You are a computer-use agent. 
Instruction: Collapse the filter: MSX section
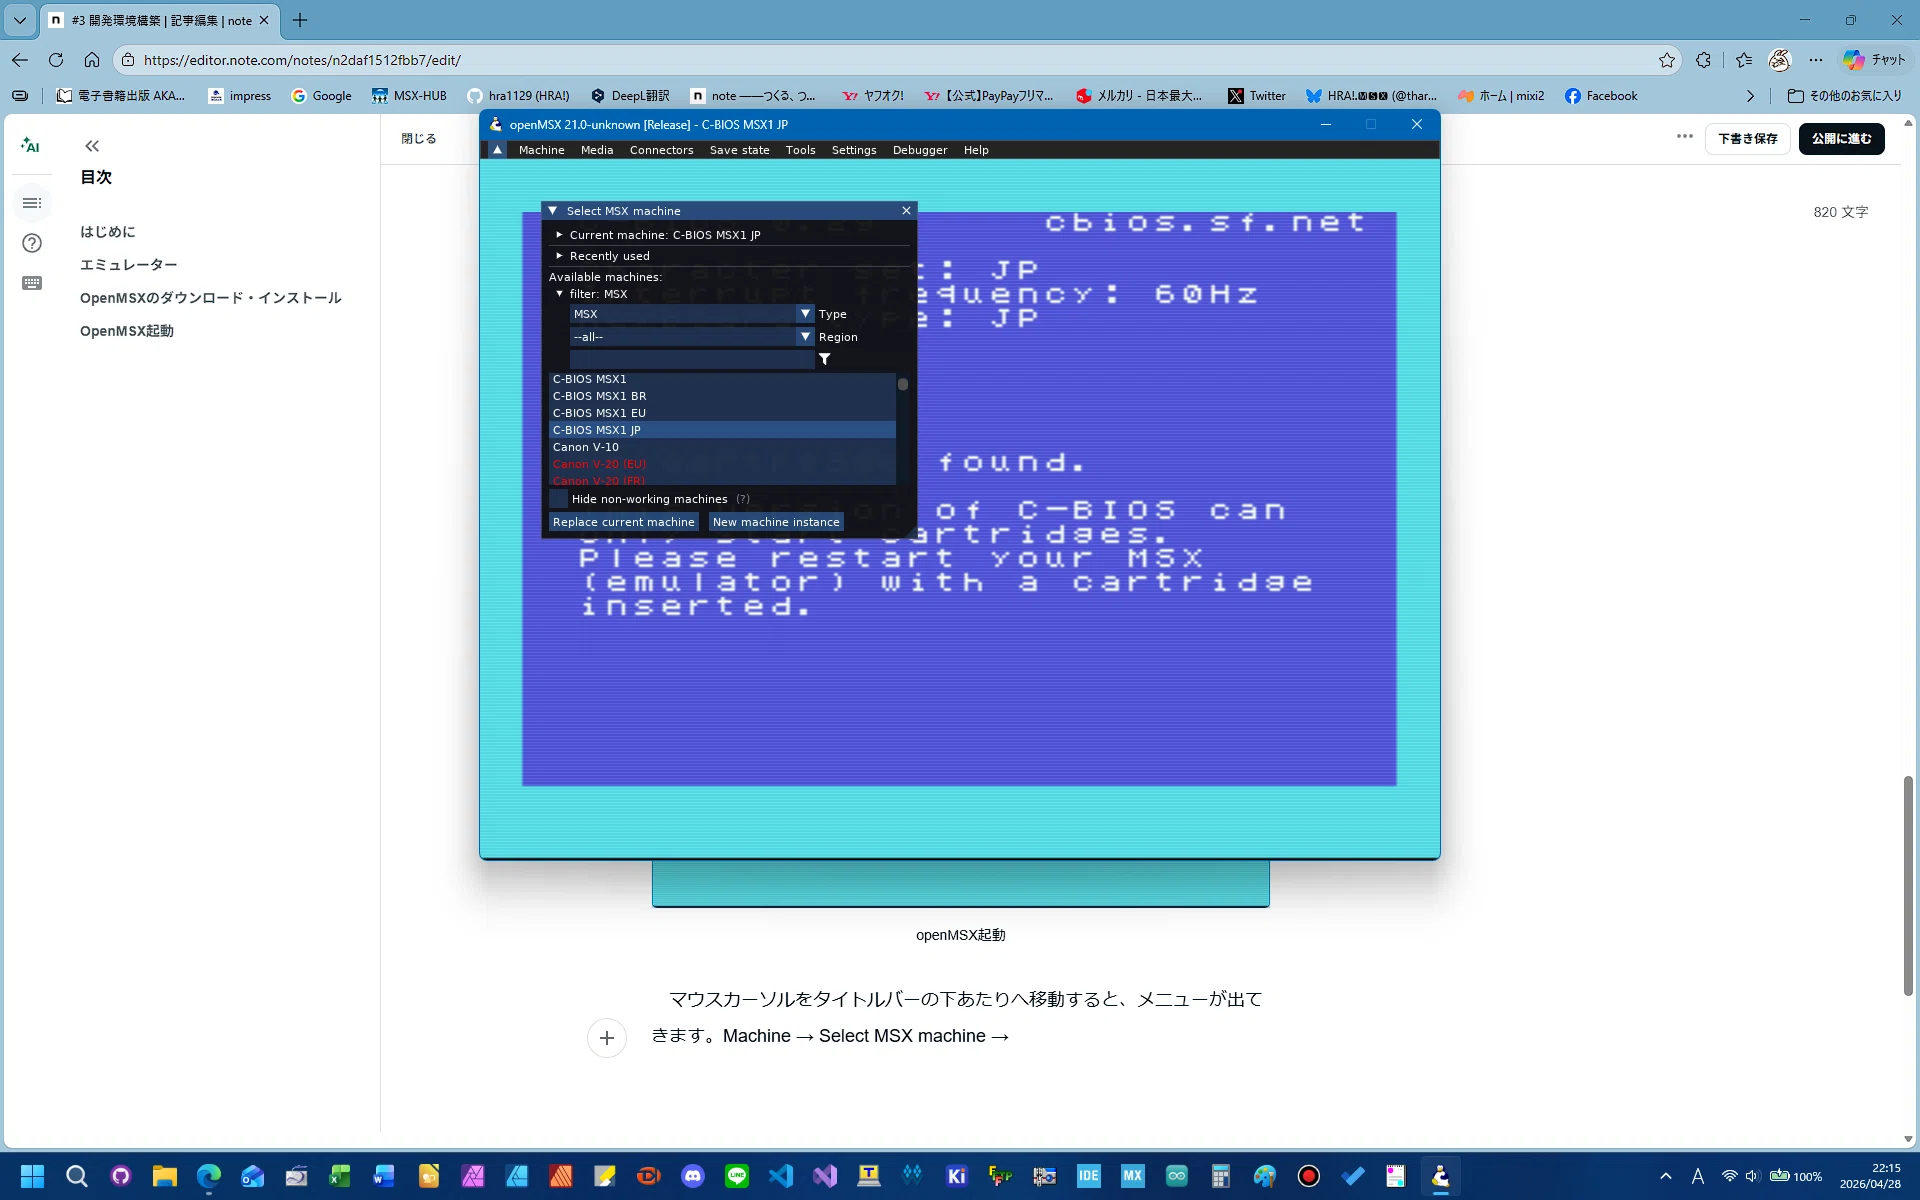[x=560, y=294]
